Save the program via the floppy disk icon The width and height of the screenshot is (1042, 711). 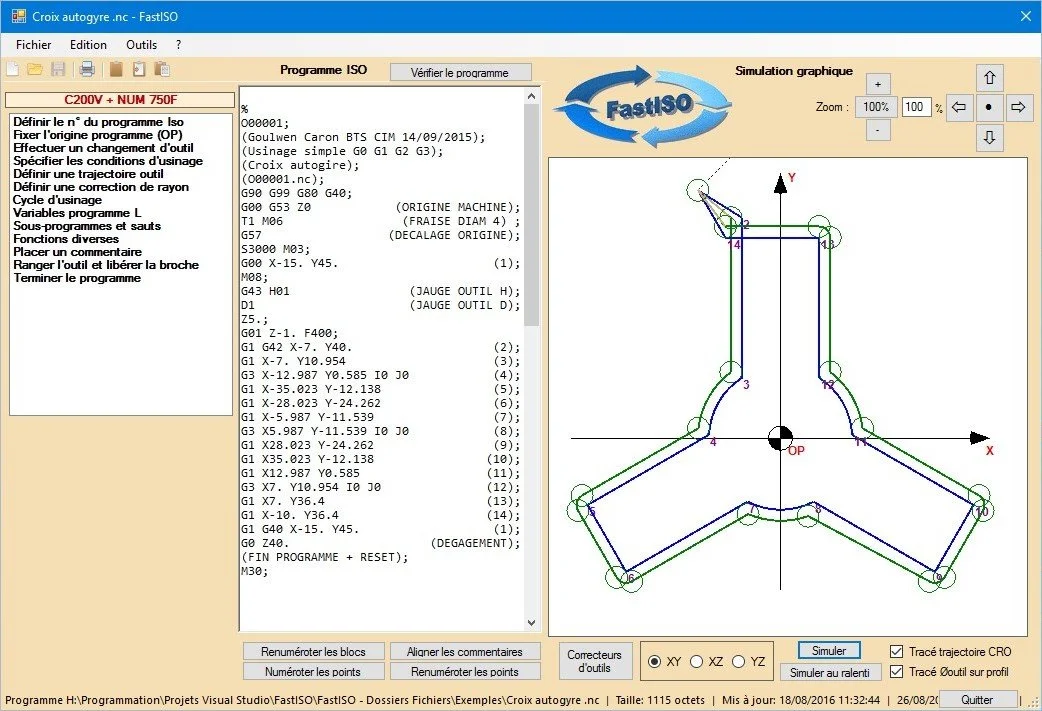(x=58, y=68)
